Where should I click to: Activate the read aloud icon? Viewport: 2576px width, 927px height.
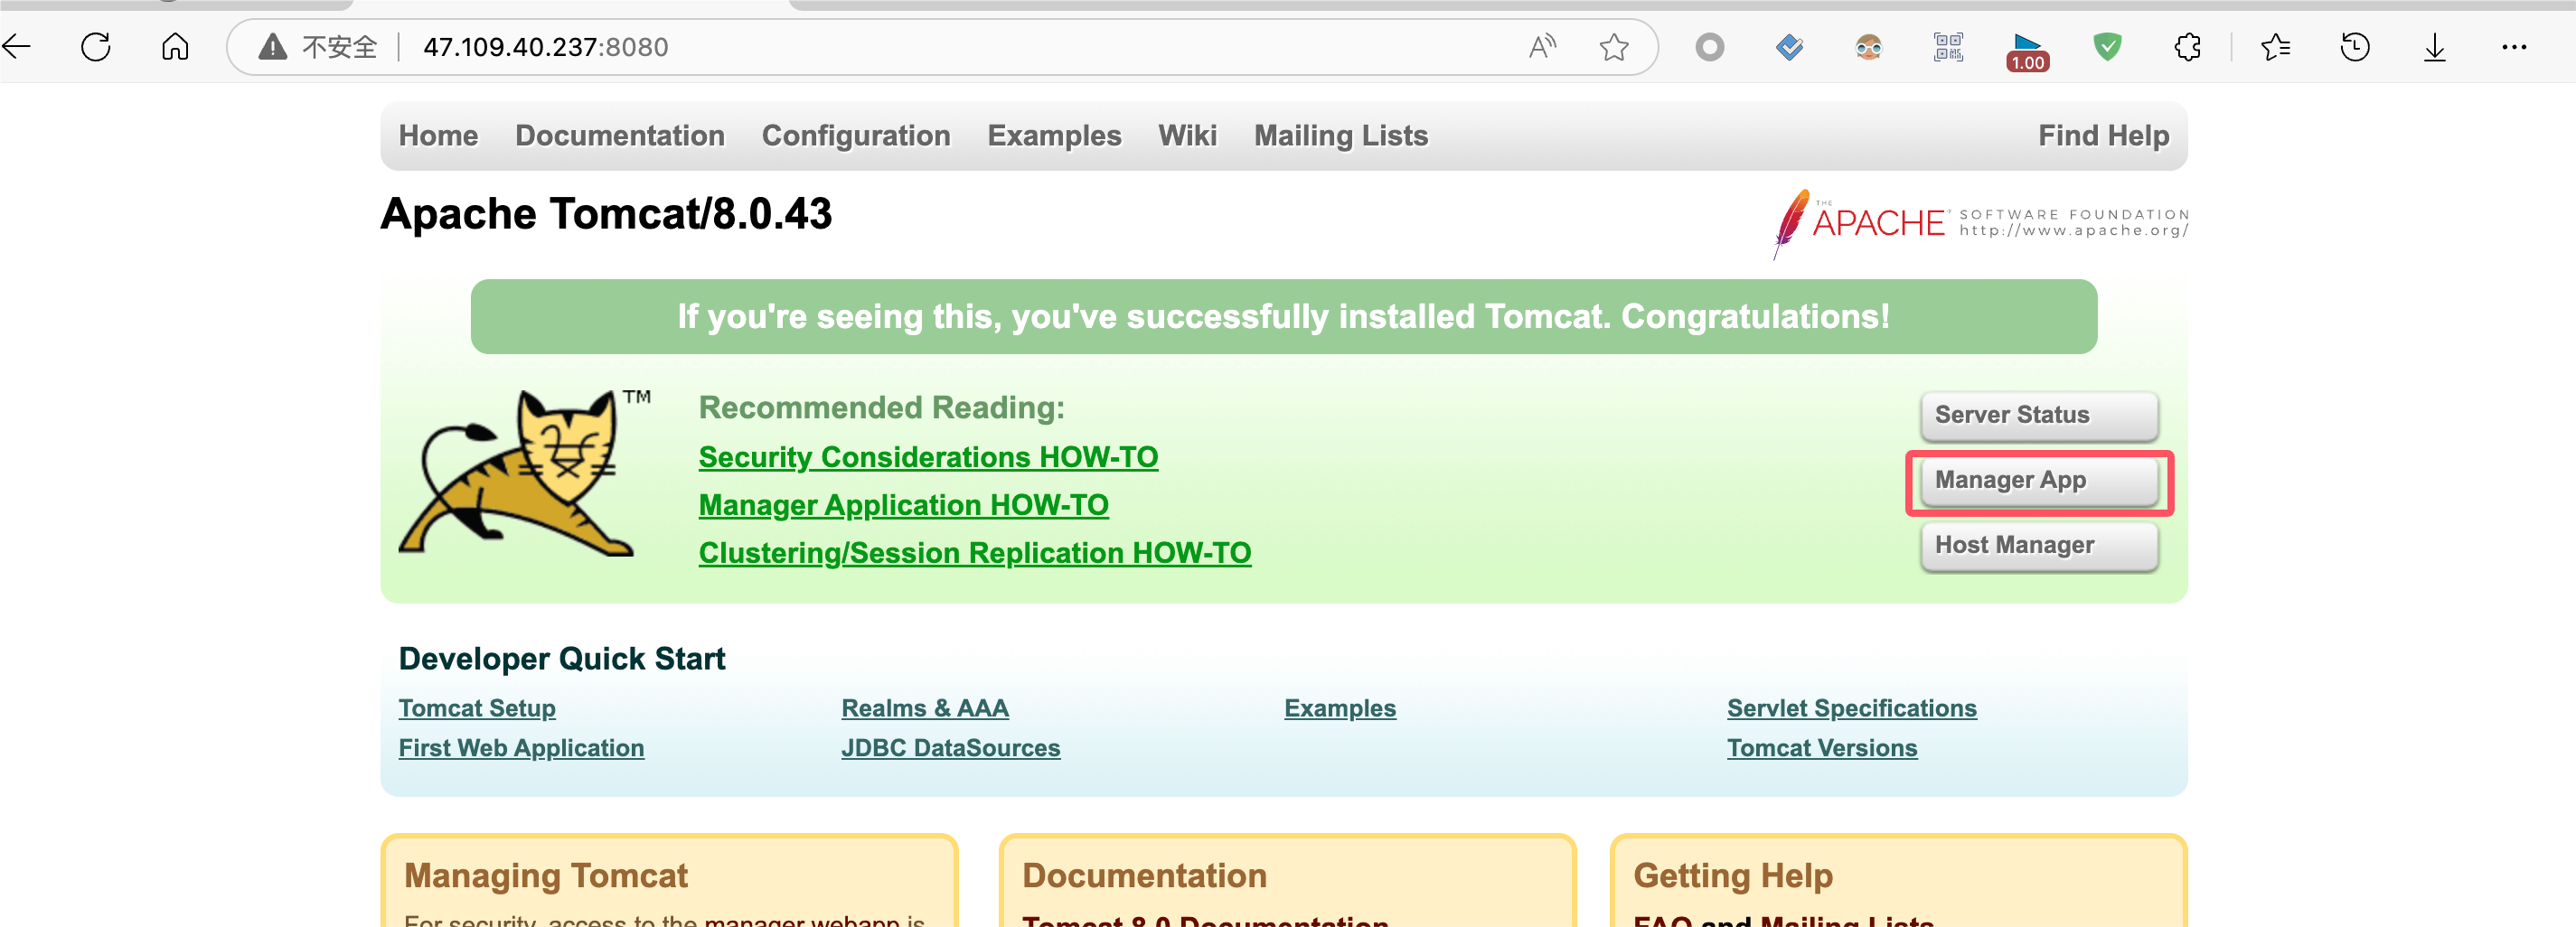coord(1542,46)
